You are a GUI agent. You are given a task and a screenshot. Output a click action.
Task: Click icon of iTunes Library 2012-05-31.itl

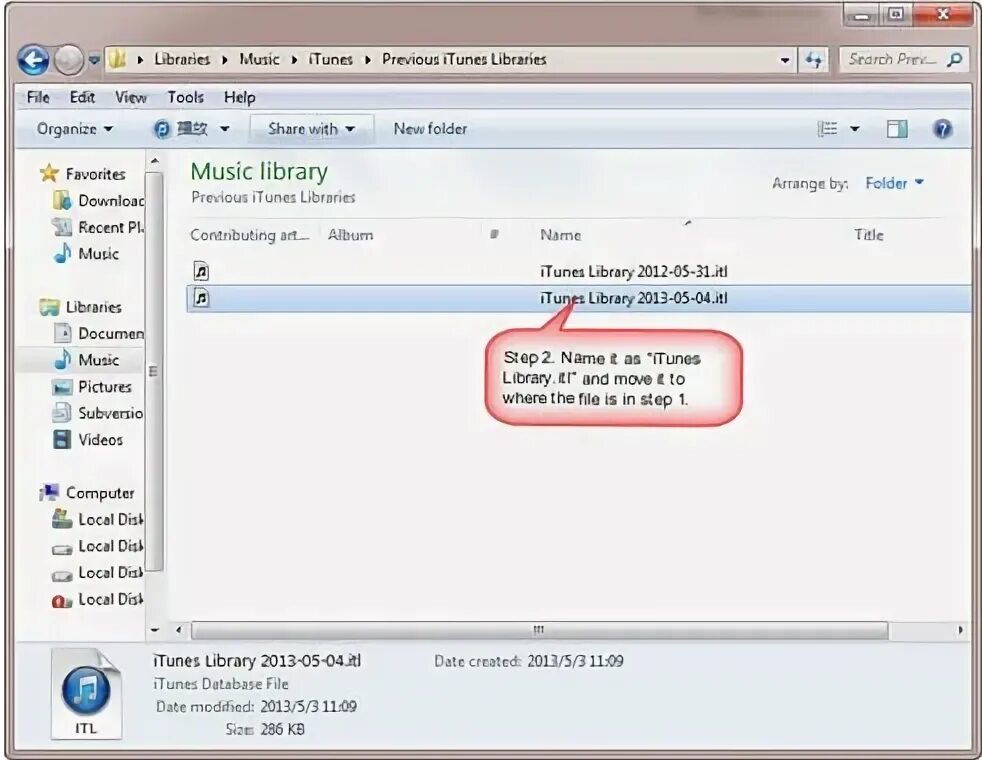click(x=201, y=271)
